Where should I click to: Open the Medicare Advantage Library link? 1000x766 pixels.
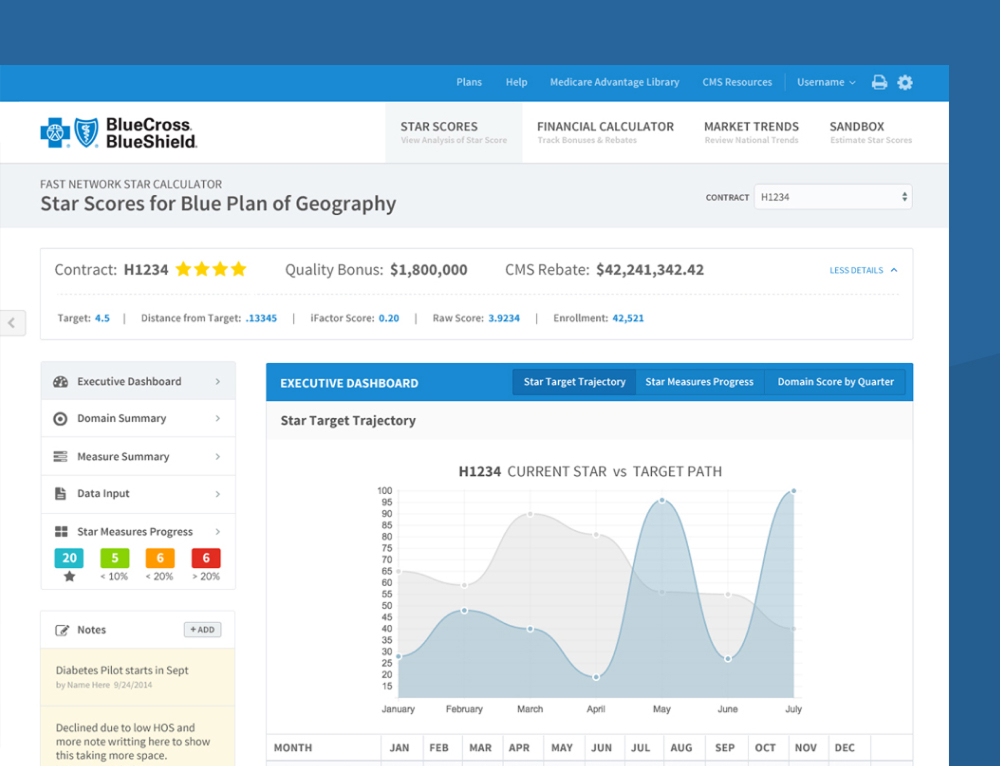tap(614, 83)
